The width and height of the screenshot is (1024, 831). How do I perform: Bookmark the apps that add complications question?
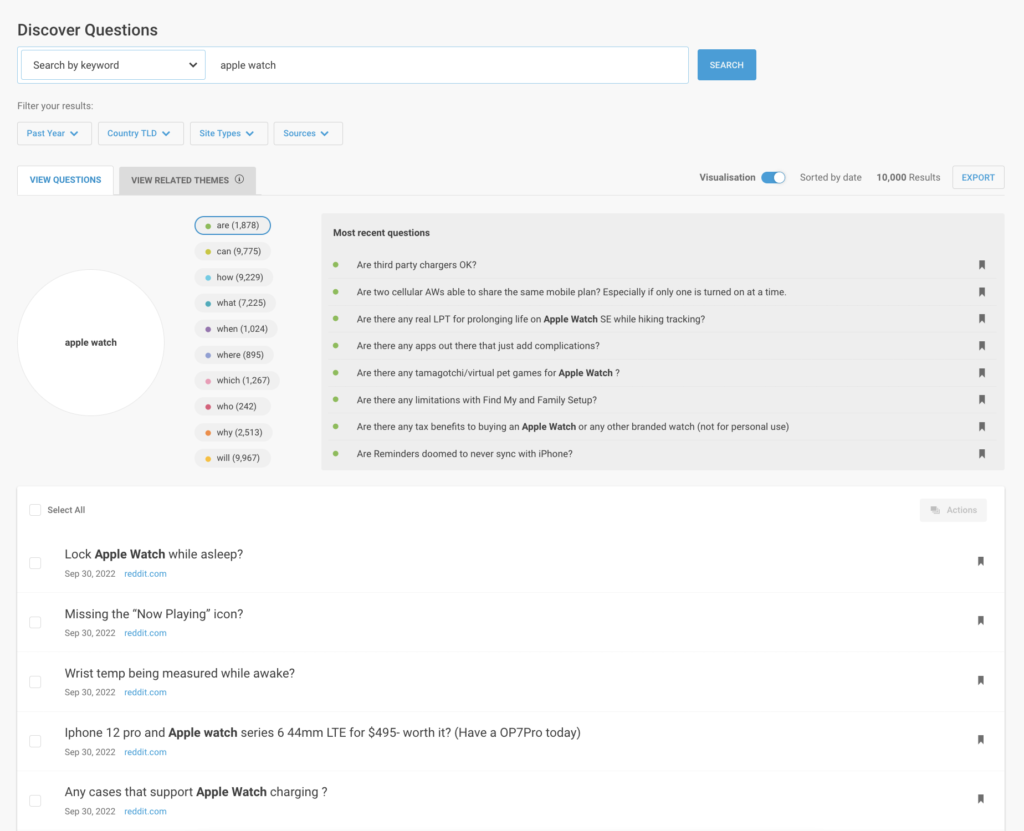pyautogui.click(x=982, y=346)
